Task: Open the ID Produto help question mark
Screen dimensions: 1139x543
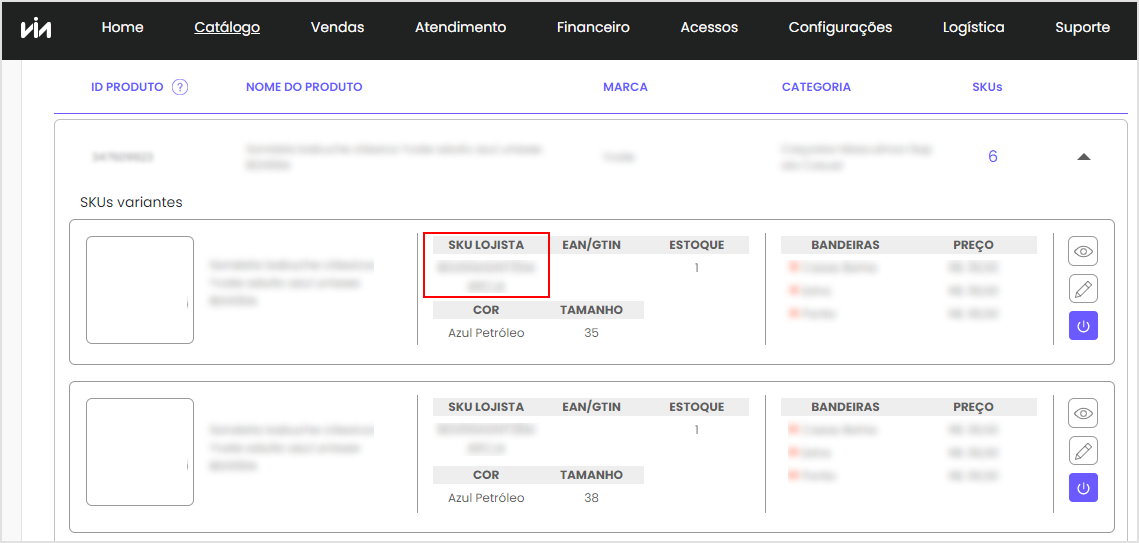Action: [x=180, y=87]
